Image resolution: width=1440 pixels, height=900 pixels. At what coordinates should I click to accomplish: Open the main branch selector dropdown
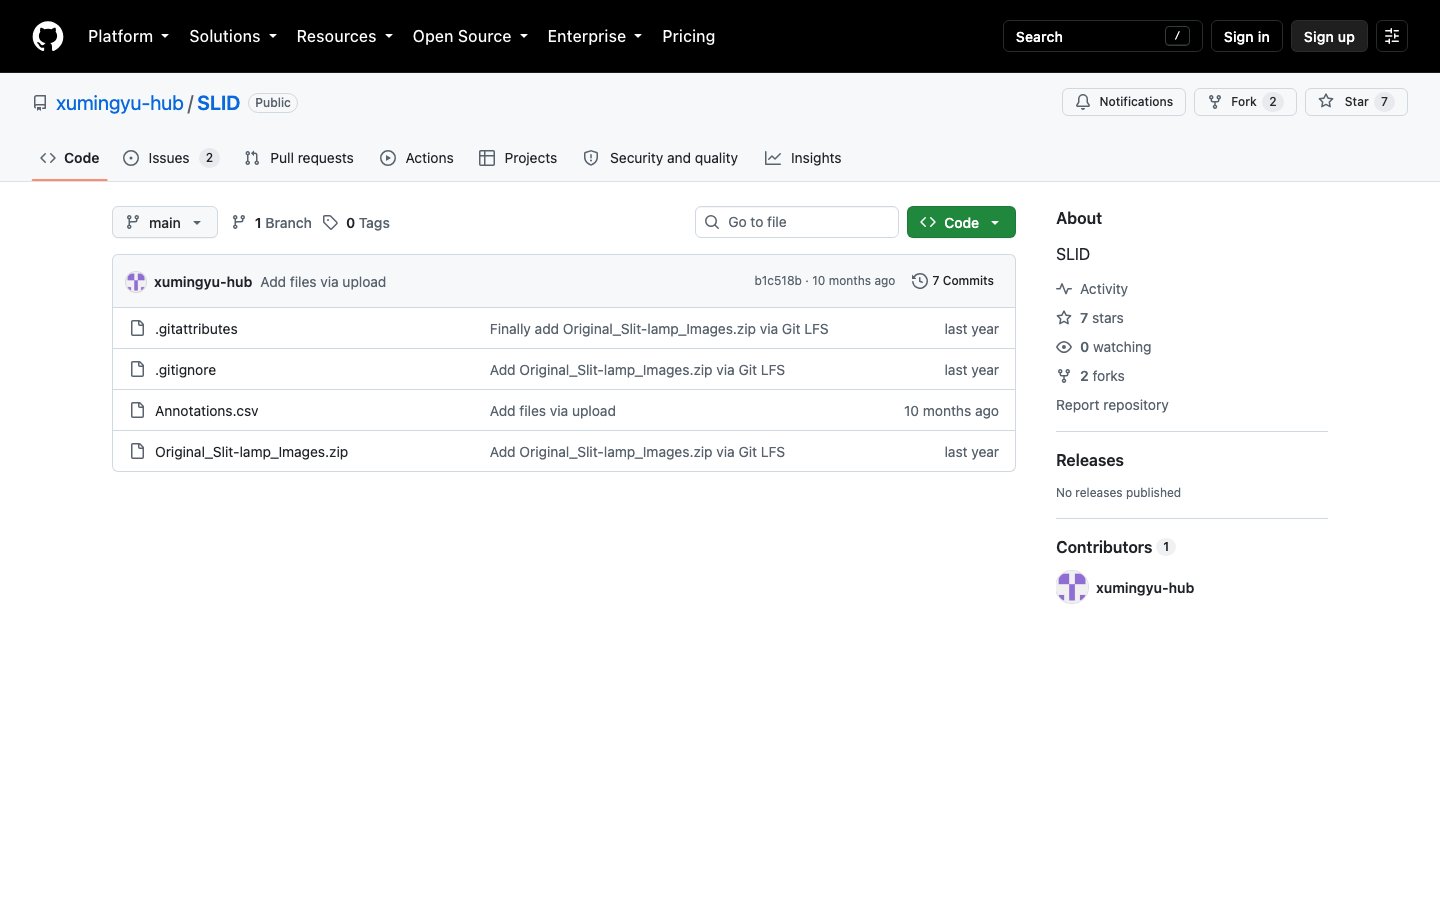pos(165,222)
